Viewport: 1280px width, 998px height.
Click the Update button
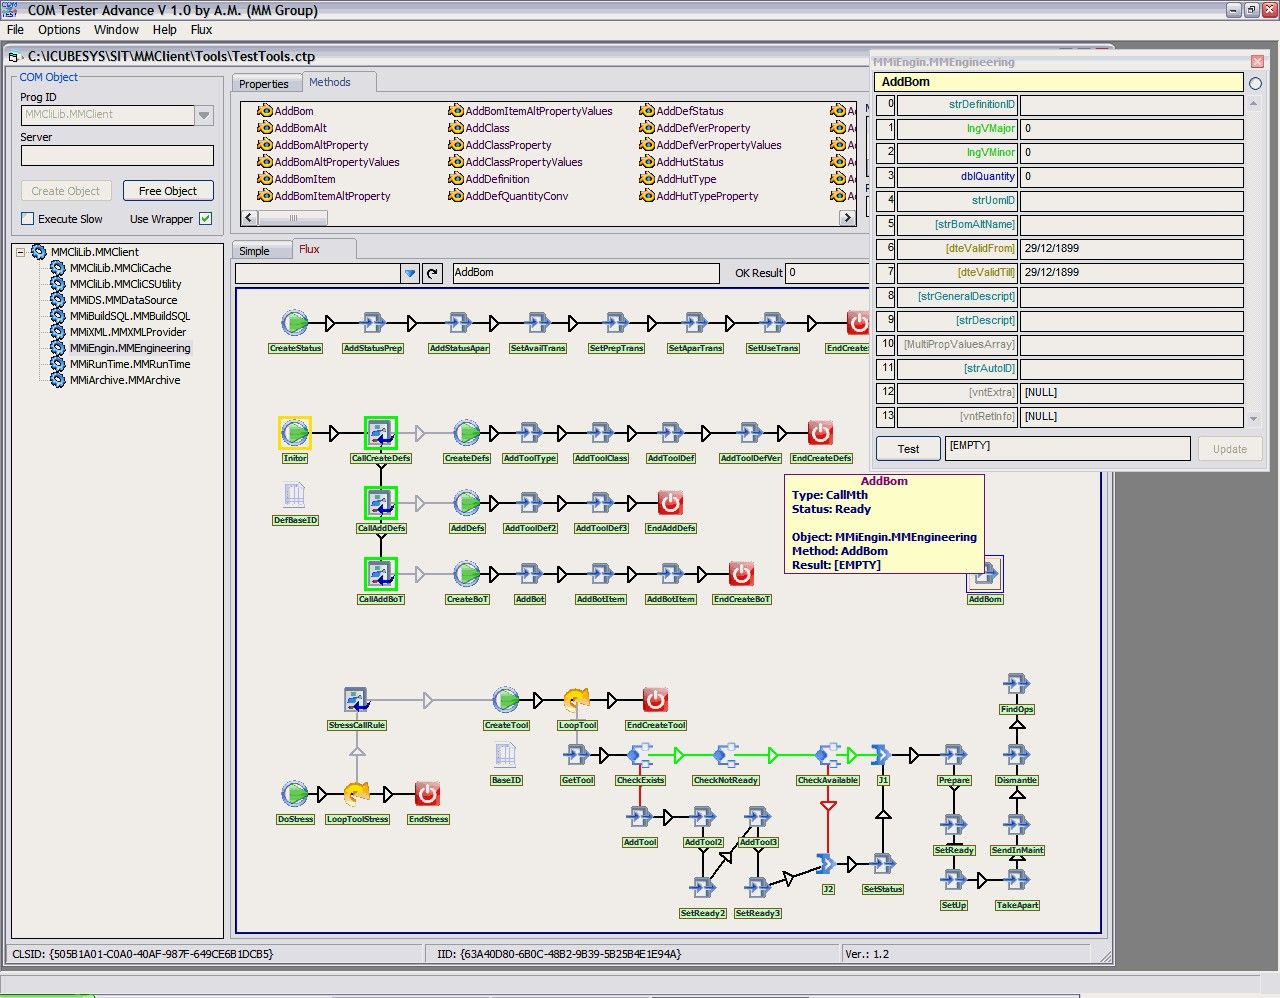(x=1230, y=449)
